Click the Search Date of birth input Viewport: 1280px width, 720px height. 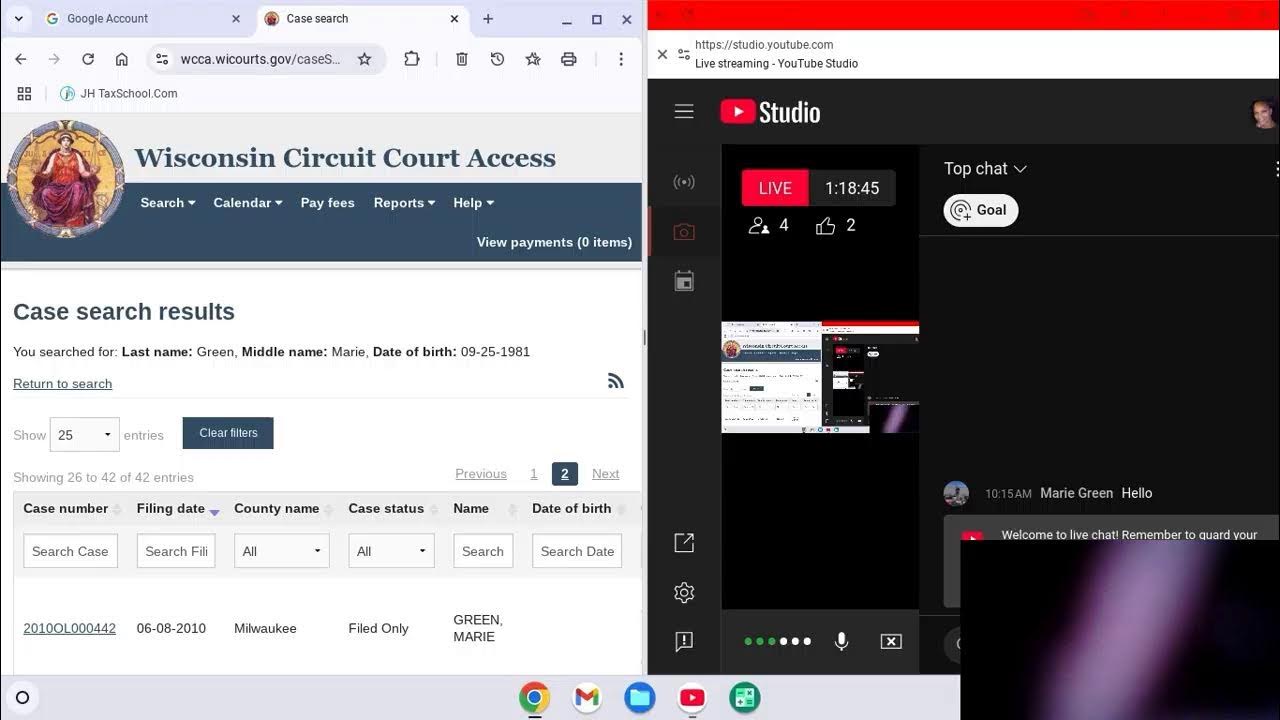[x=577, y=551]
